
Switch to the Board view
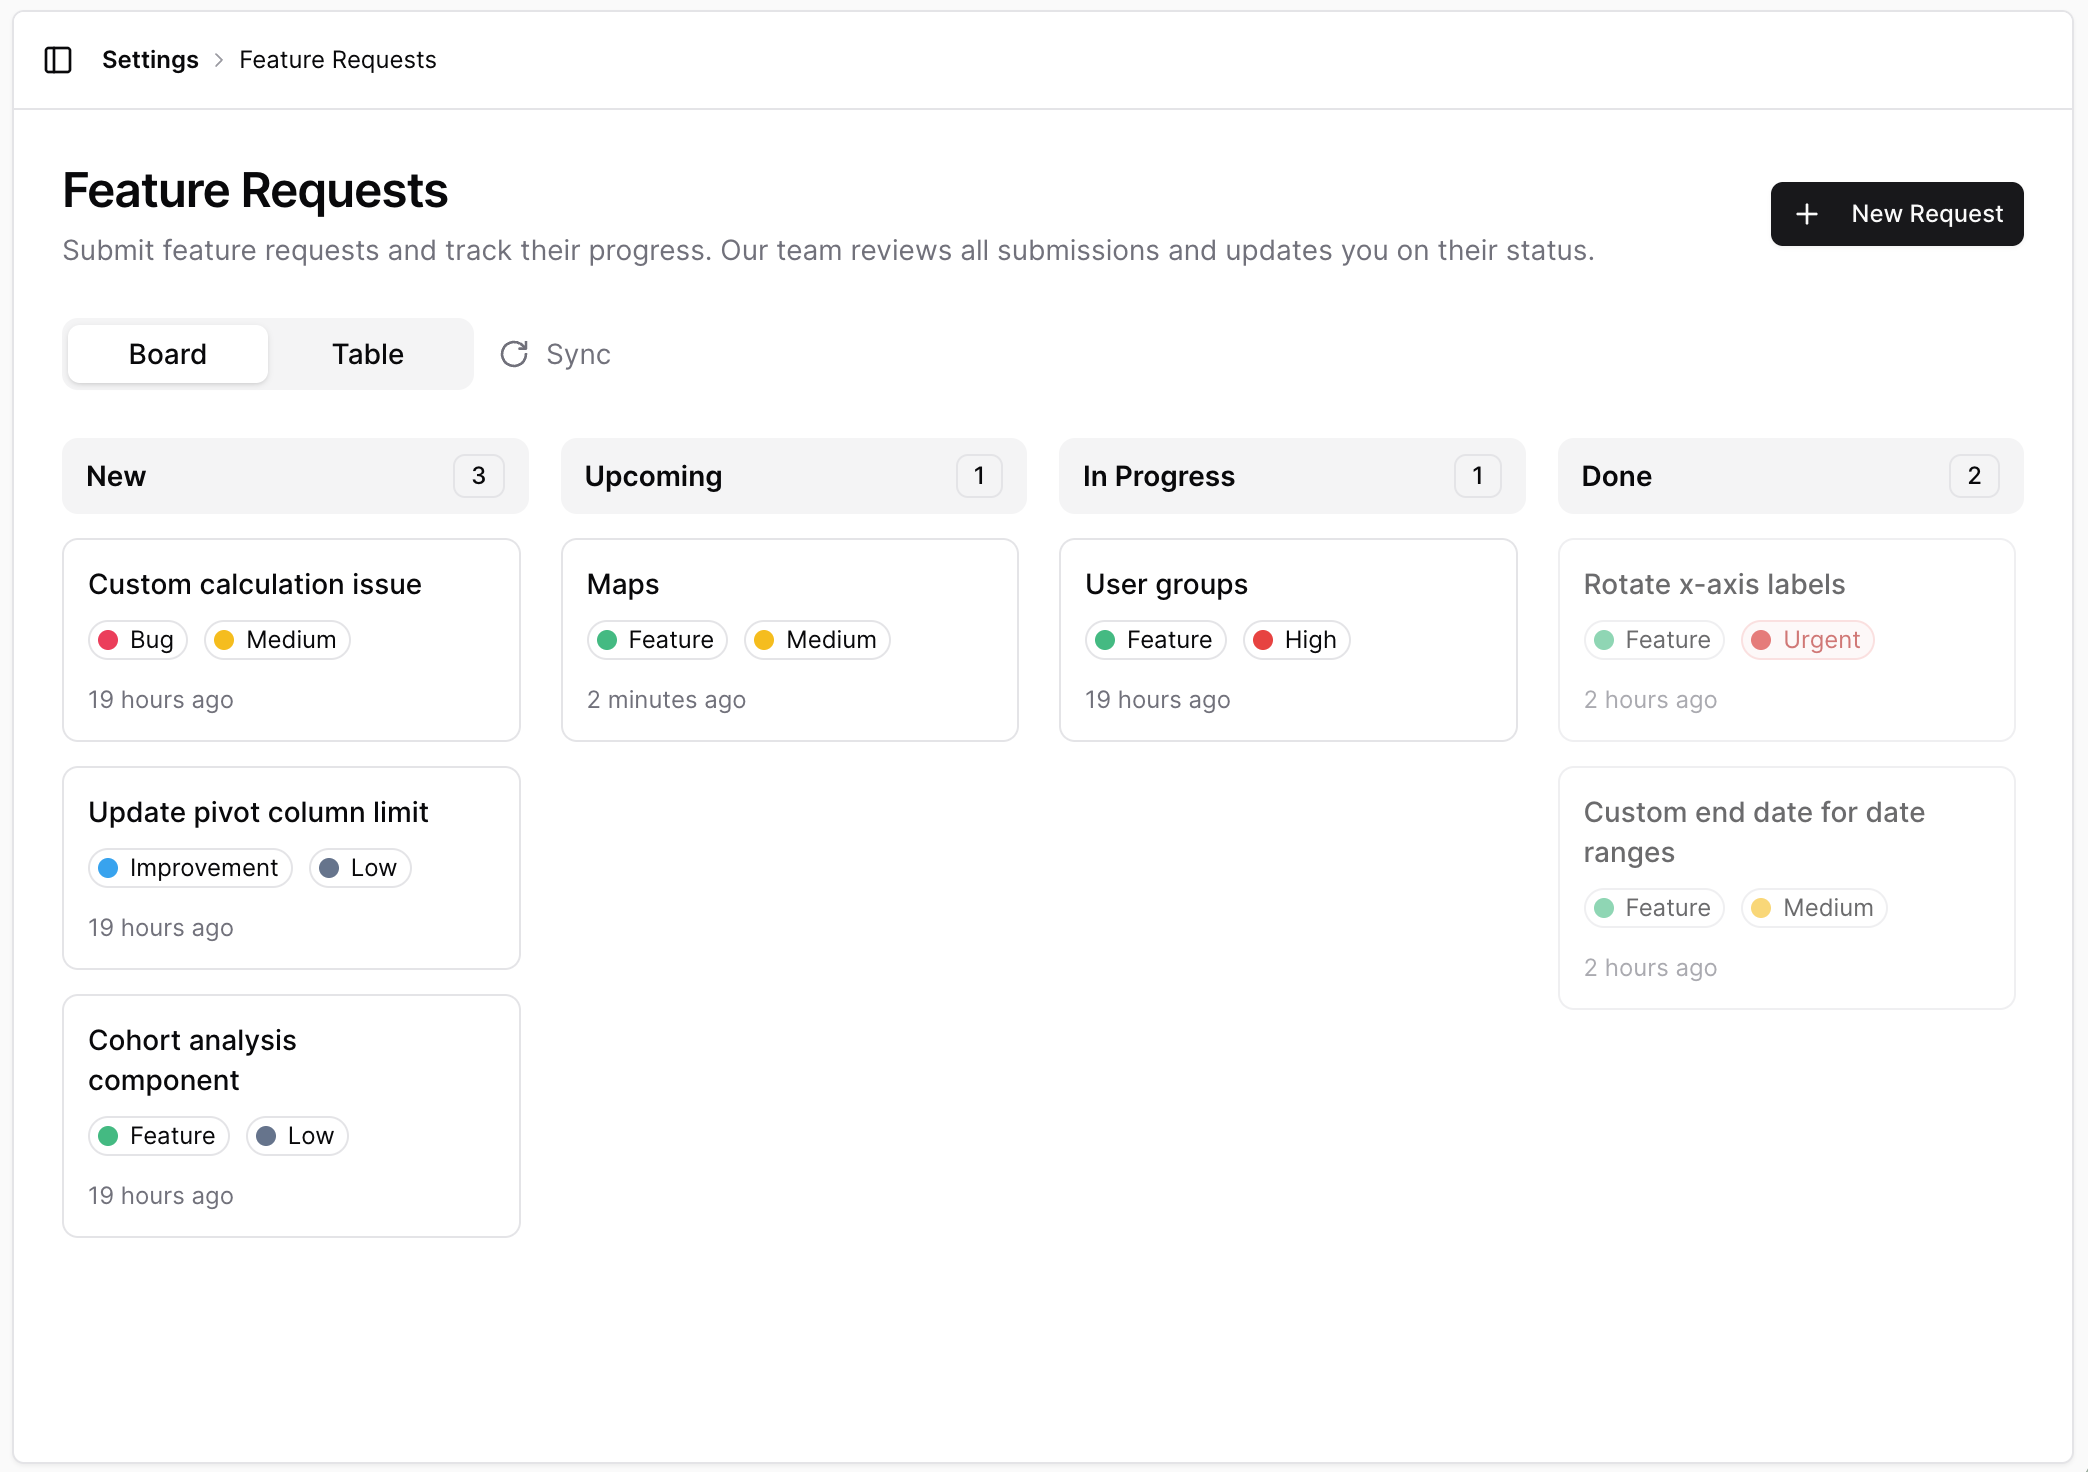pyautogui.click(x=166, y=354)
